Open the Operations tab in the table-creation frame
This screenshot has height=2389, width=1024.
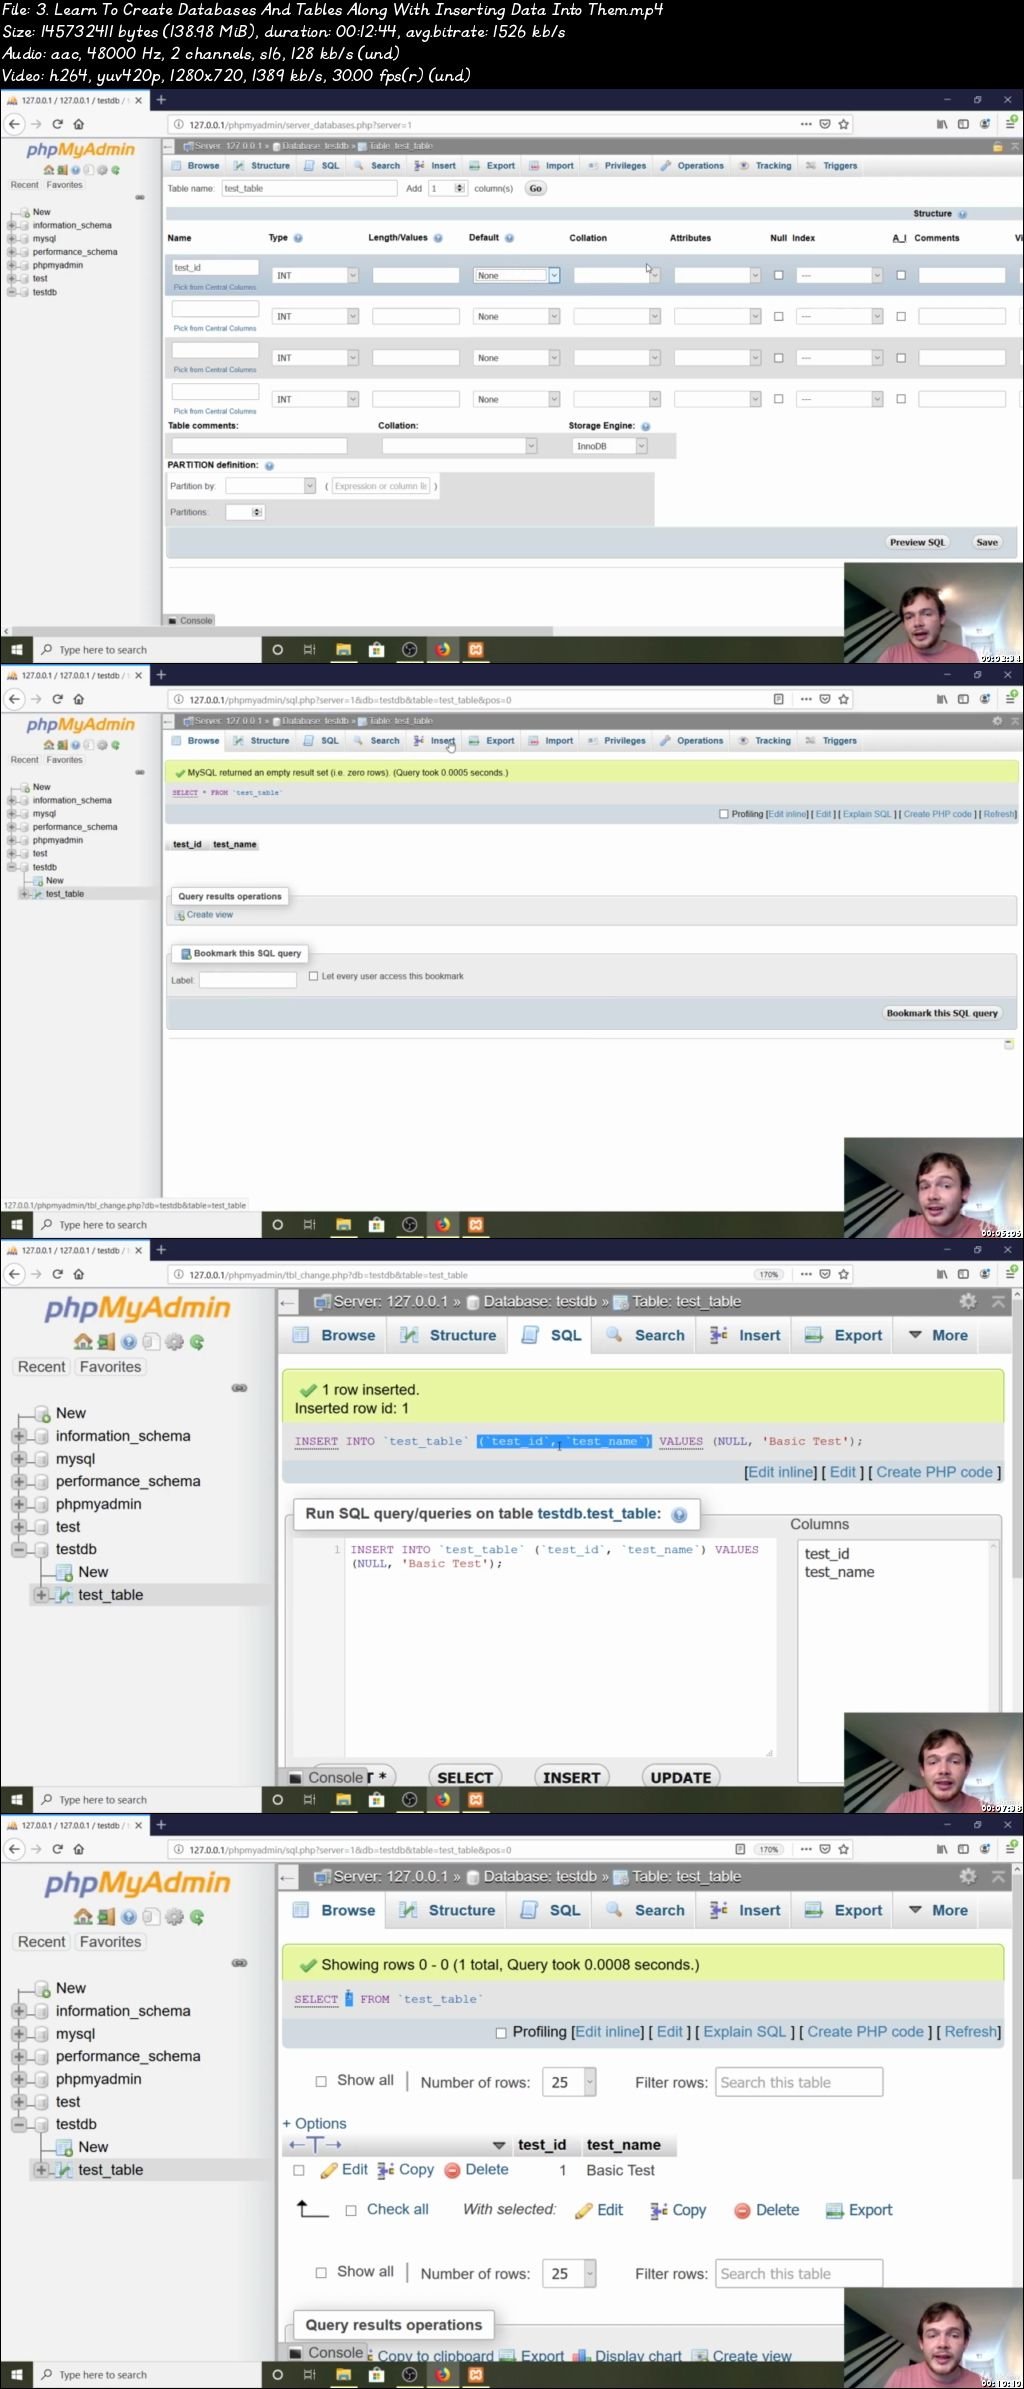click(x=692, y=166)
